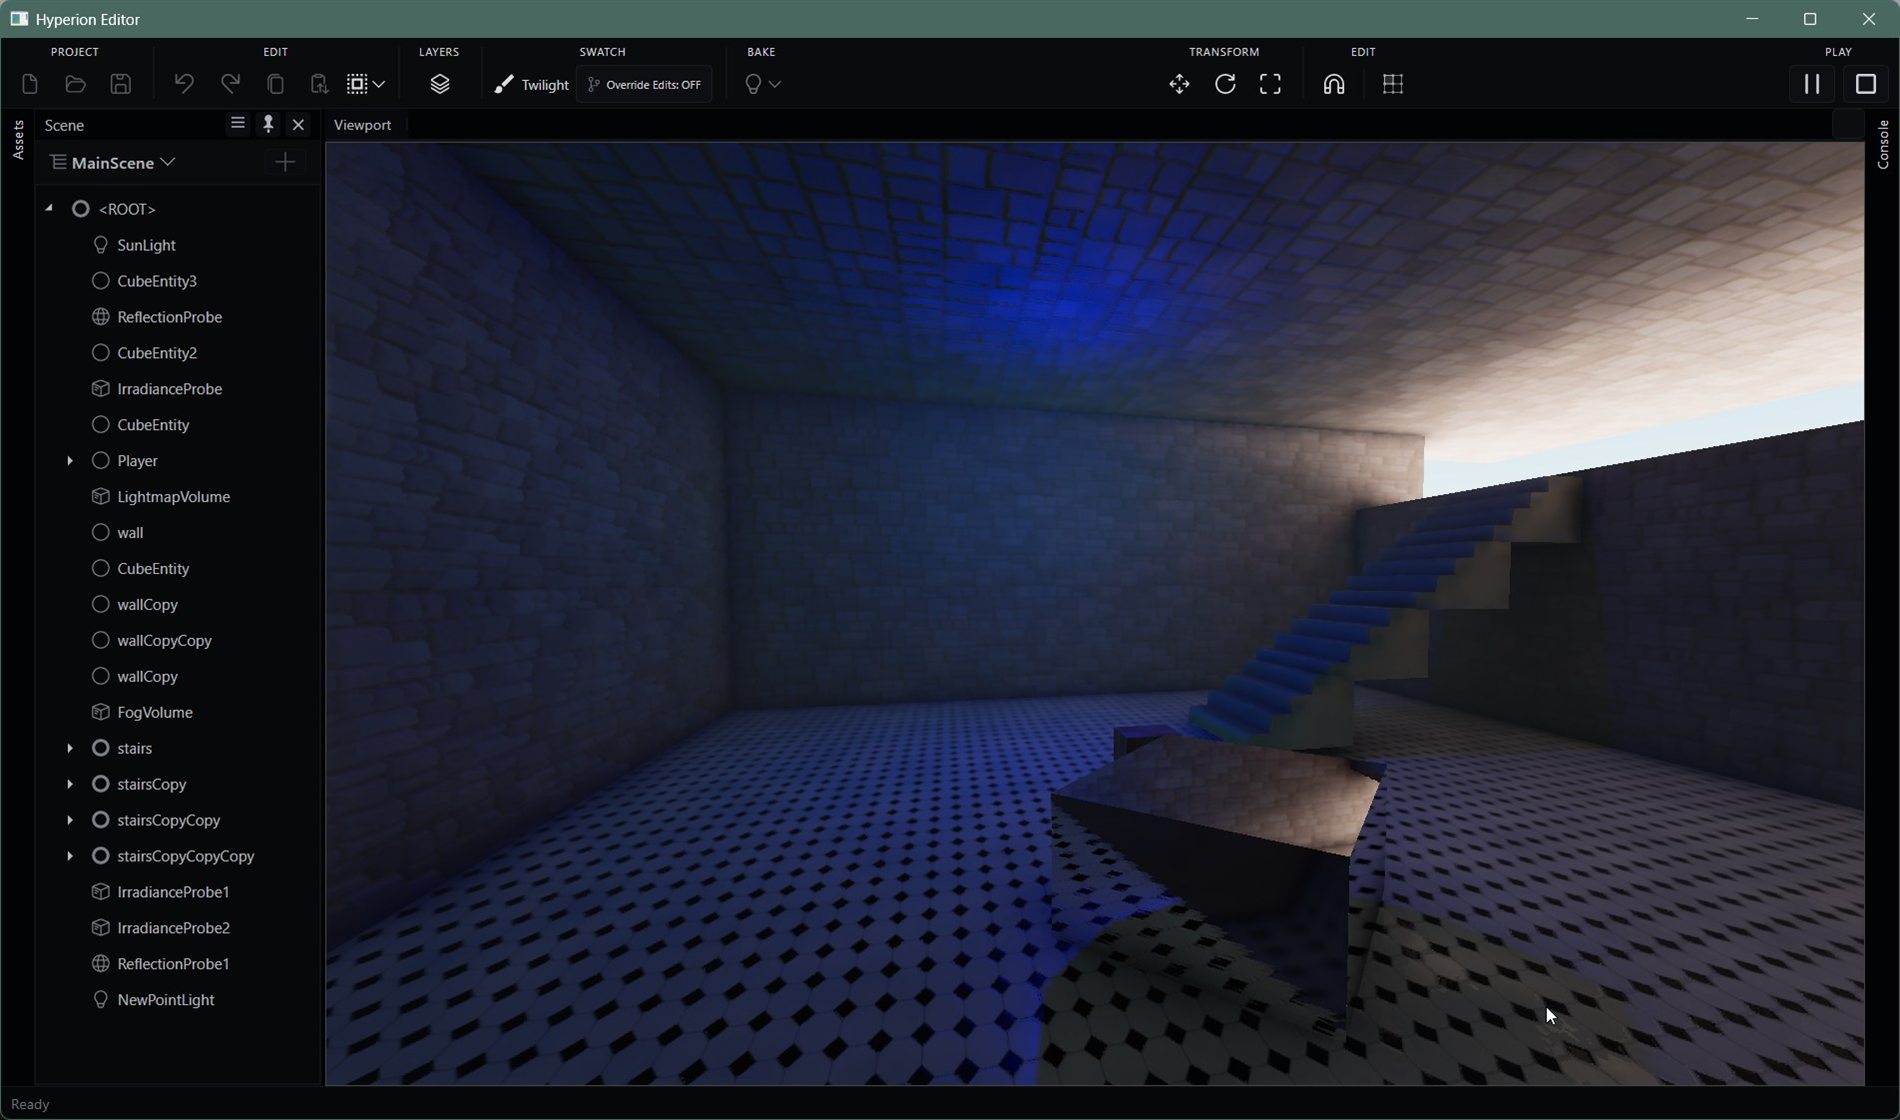This screenshot has width=1900, height=1120.
Task: Save the project with disk icon
Action: pos(121,85)
